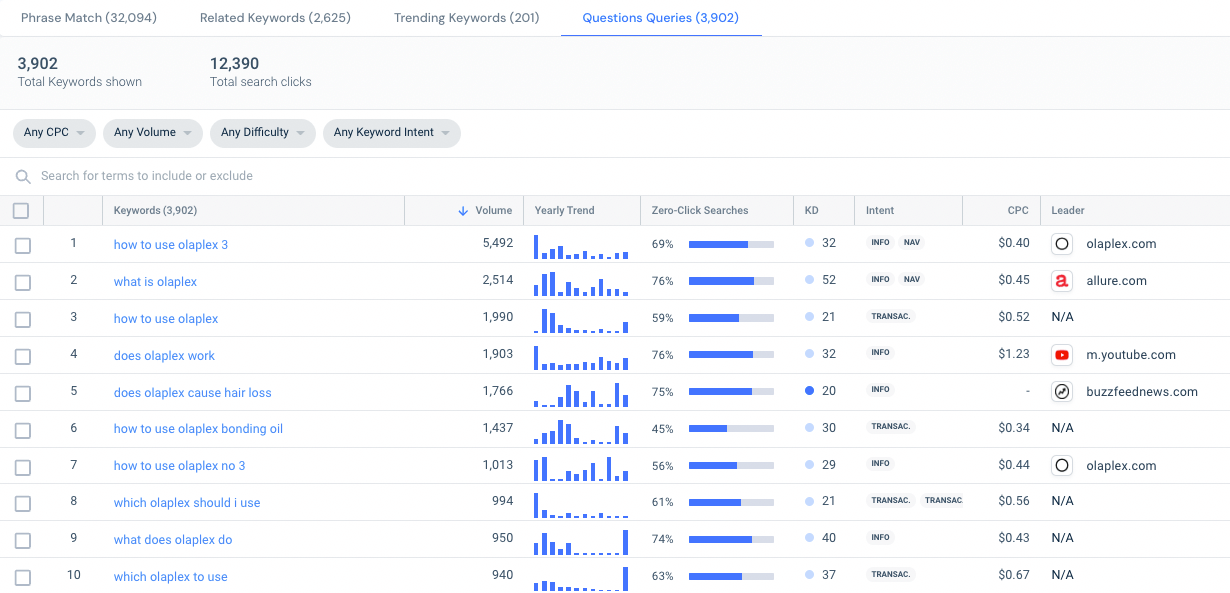Click zero-click bar for 'how to use olaplex bonding oil'
Screen dimensions: 1230x593
click(731, 428)
